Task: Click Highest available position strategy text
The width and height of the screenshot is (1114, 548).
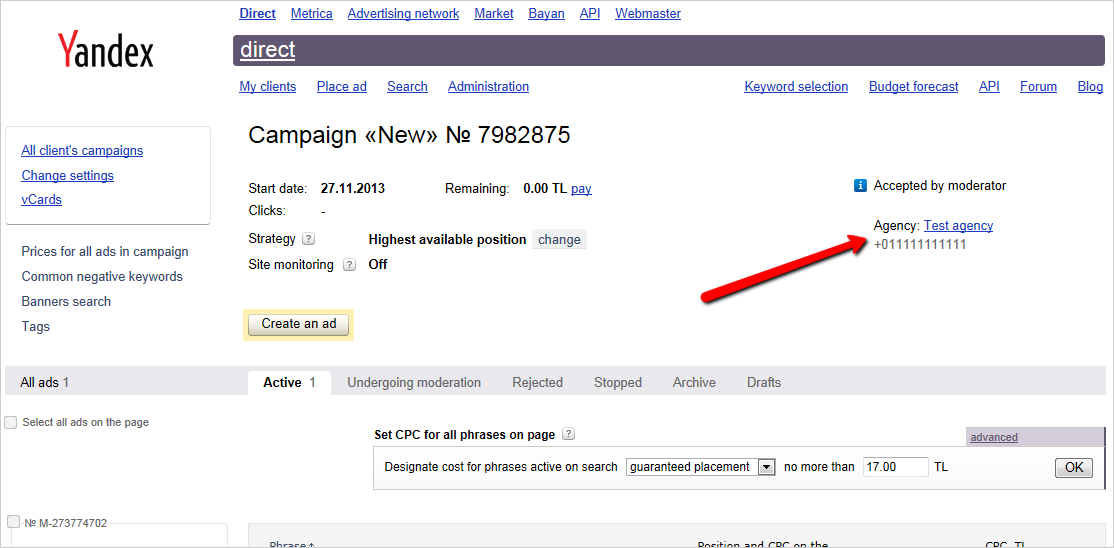Action: click(447, 240)
